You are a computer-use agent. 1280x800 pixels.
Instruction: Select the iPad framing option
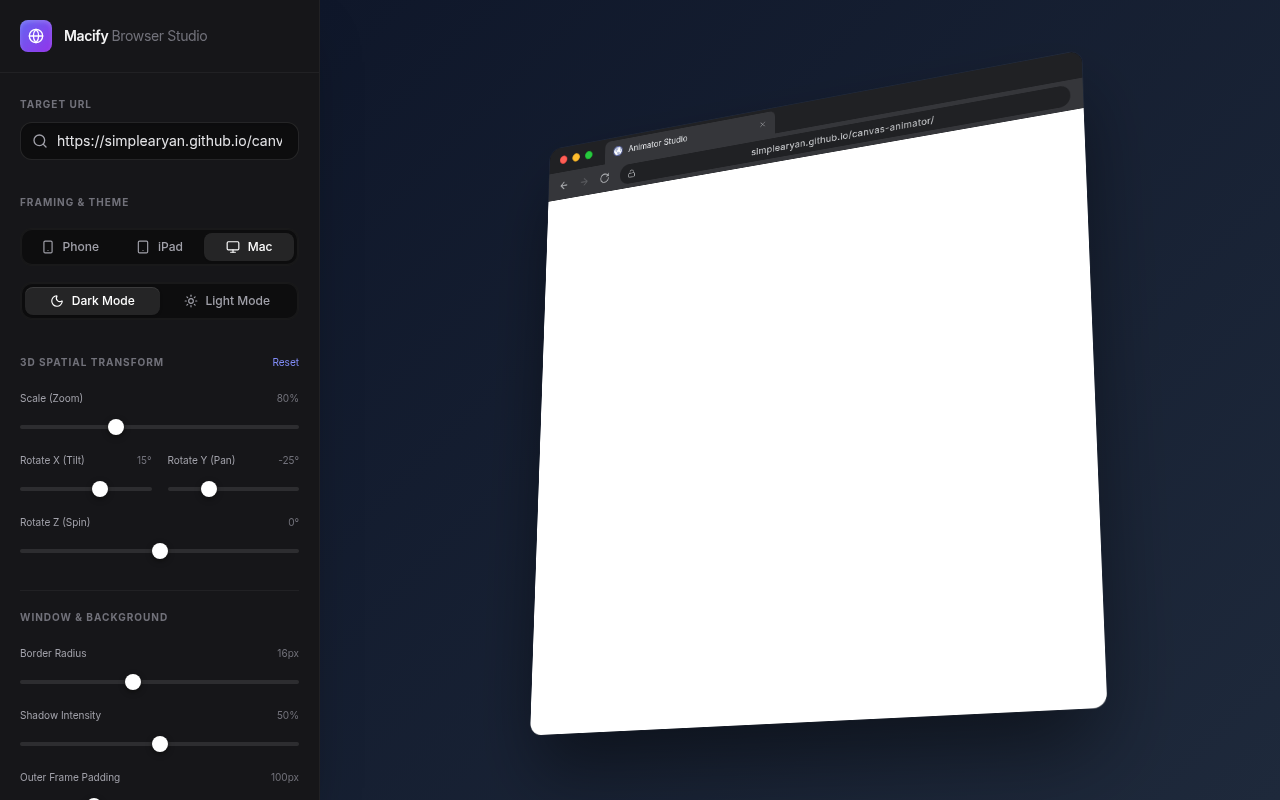[x=159, y=246]
